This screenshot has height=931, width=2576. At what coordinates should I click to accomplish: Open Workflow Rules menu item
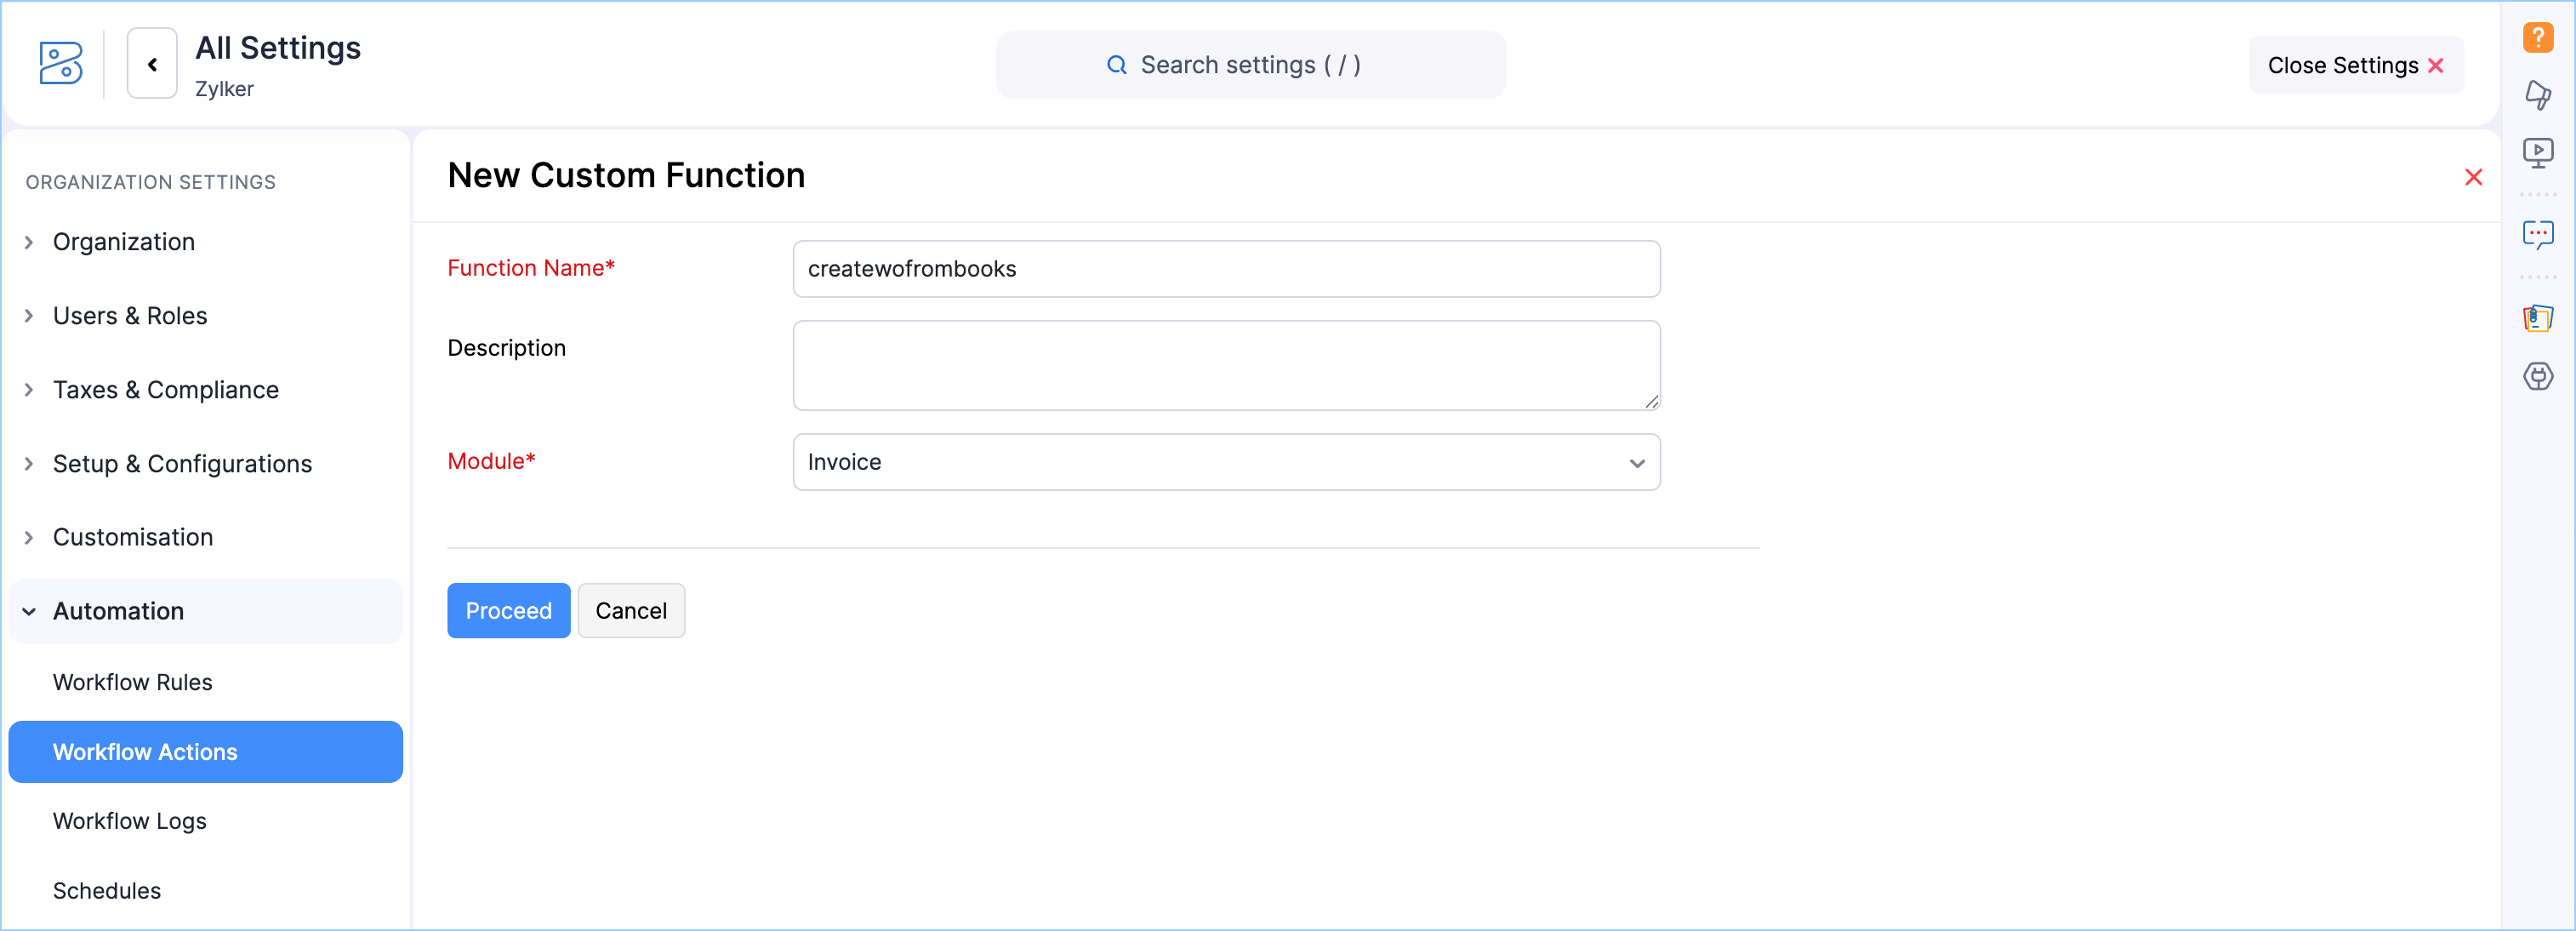[x=132, y=682]
